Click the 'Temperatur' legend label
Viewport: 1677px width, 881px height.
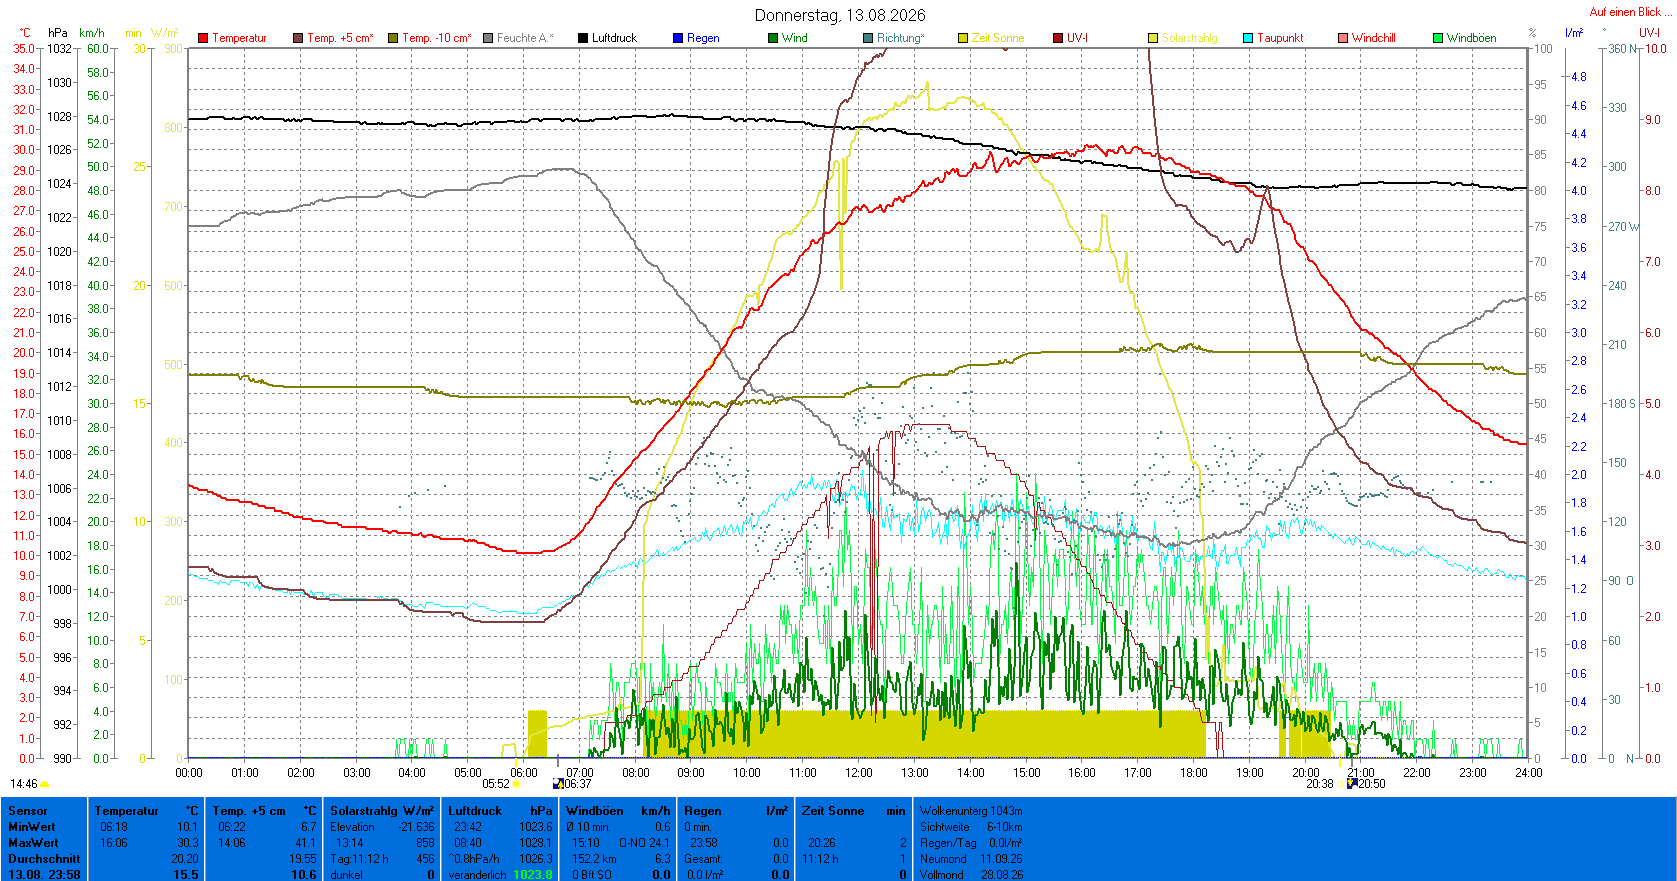(239, 38)
